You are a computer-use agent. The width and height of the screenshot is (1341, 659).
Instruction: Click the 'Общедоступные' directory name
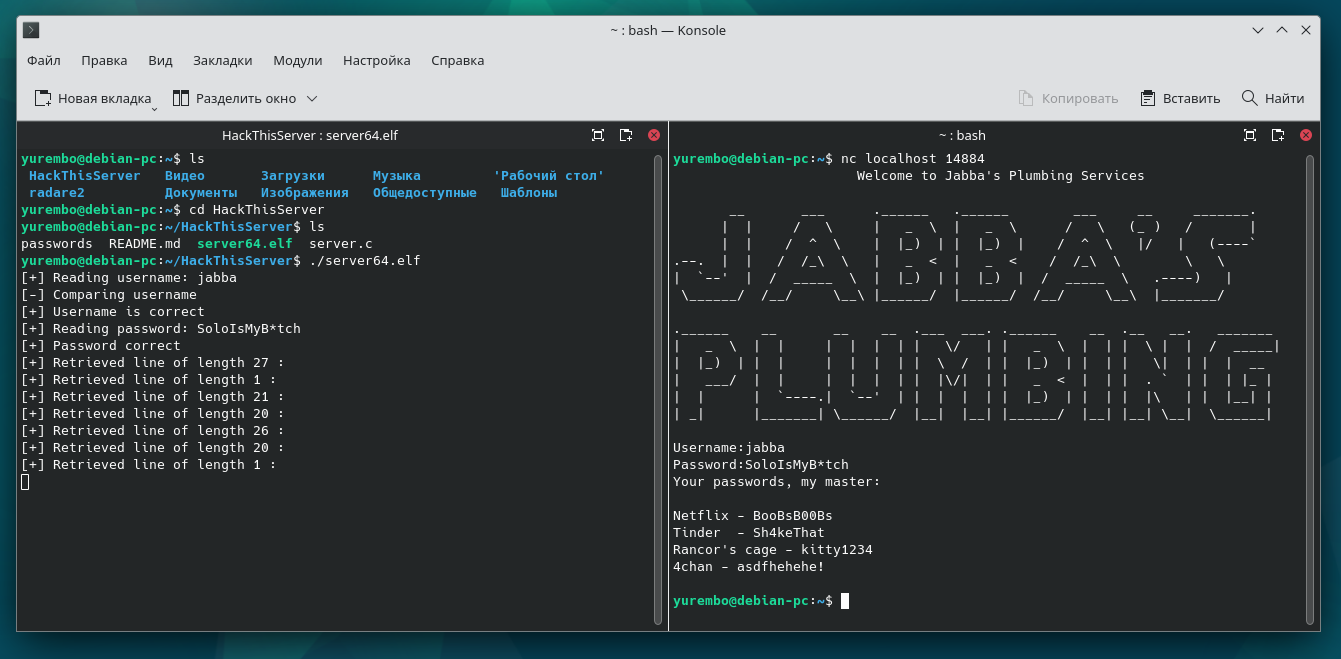[x=425, y=193]
